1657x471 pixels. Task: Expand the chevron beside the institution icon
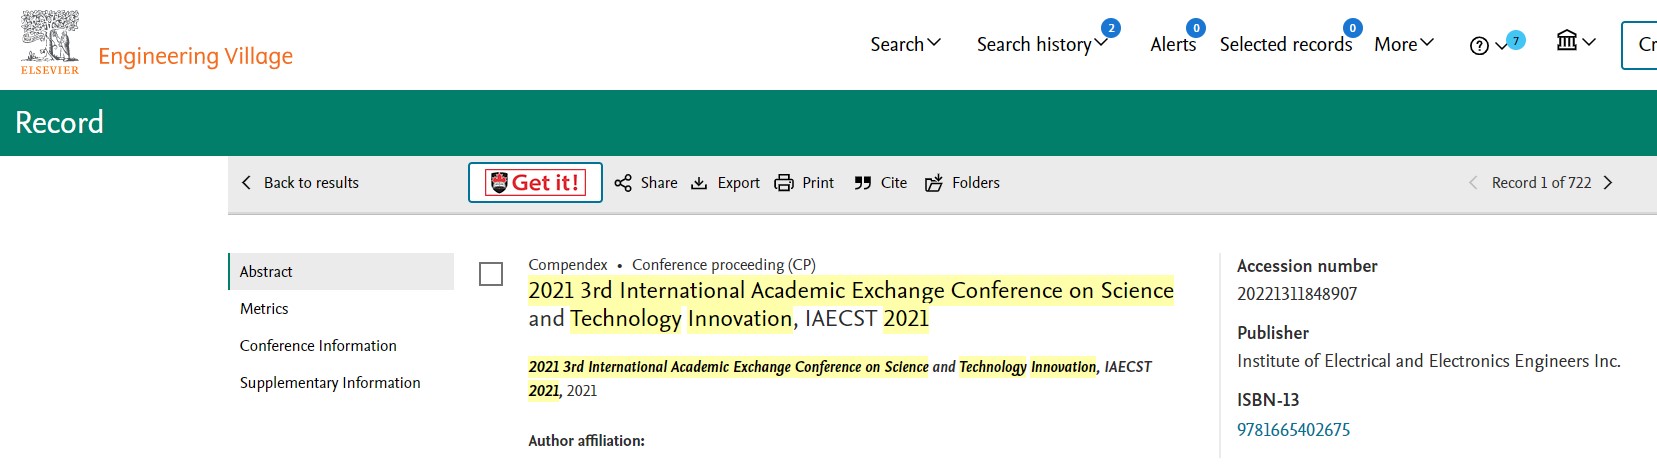click(x=1589, y=42)
